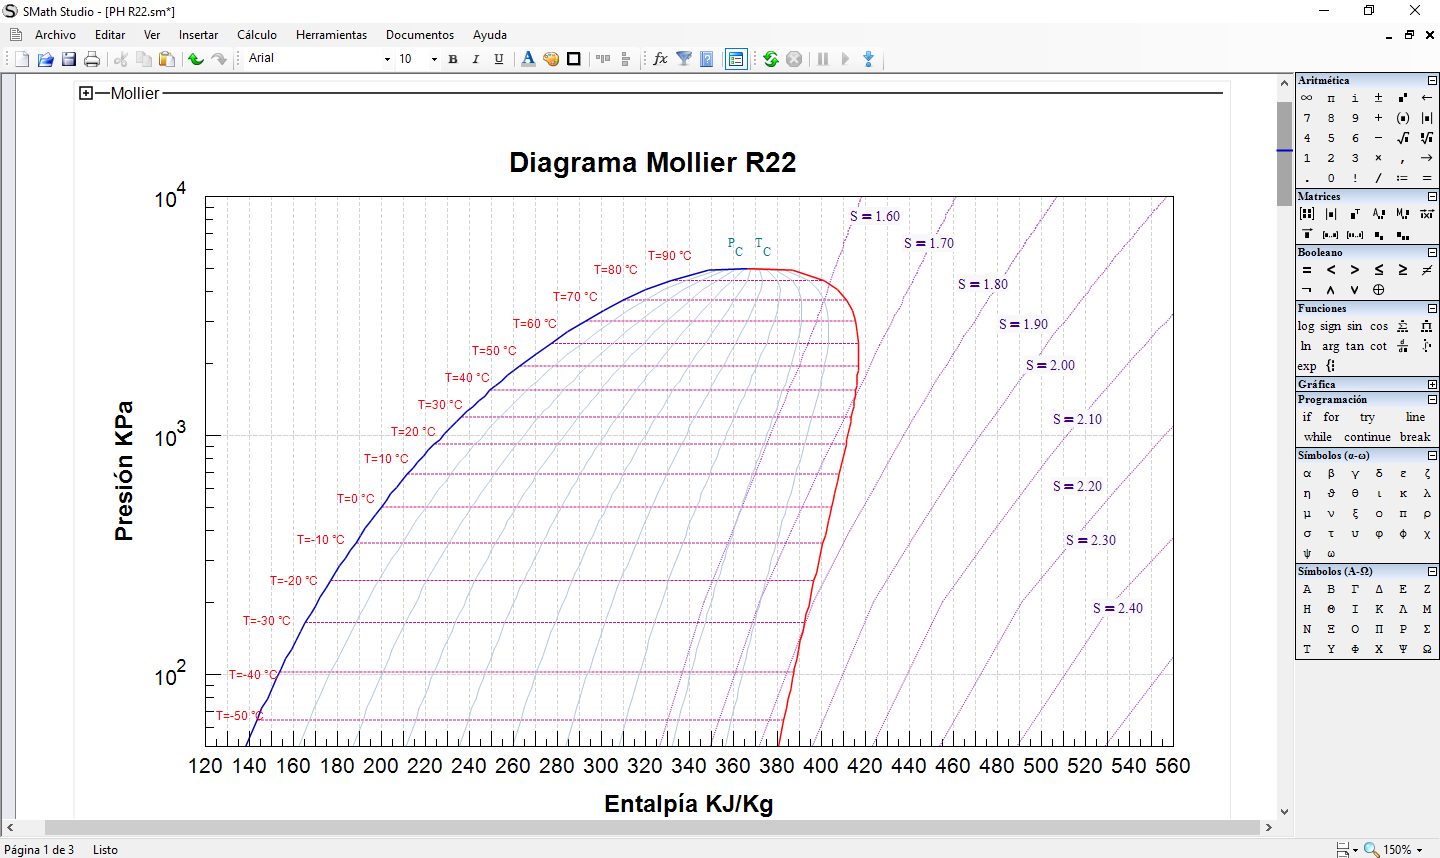Toggle Underline formatting
Image resolution: width=1440 pixels, height=858 pixels.
tap(499, 59)
